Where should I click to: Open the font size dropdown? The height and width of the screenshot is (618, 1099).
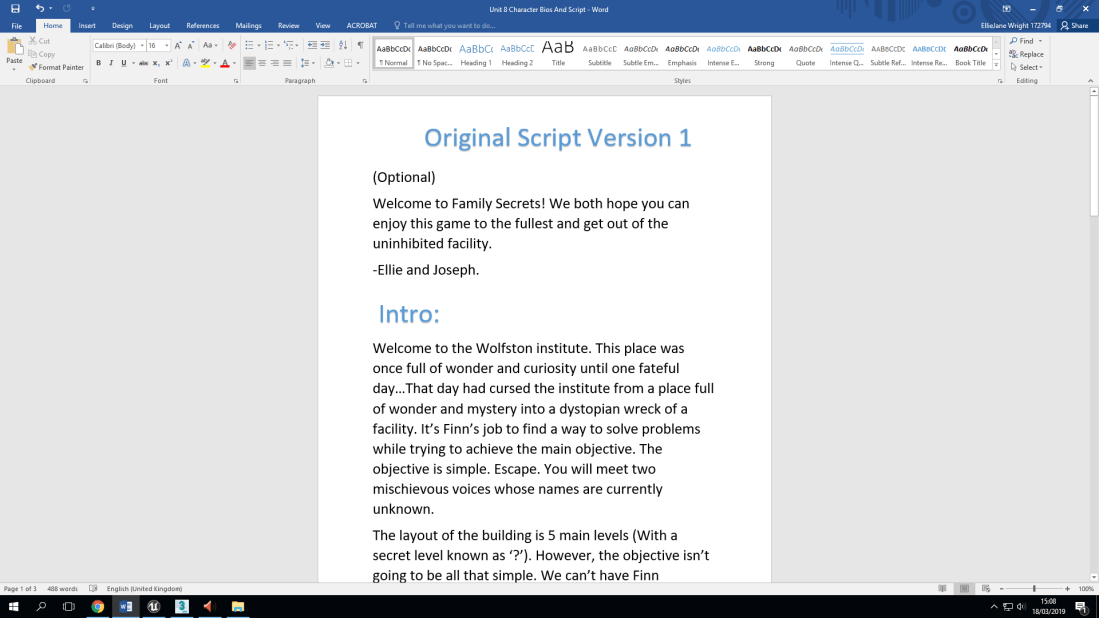coord(166,45)
